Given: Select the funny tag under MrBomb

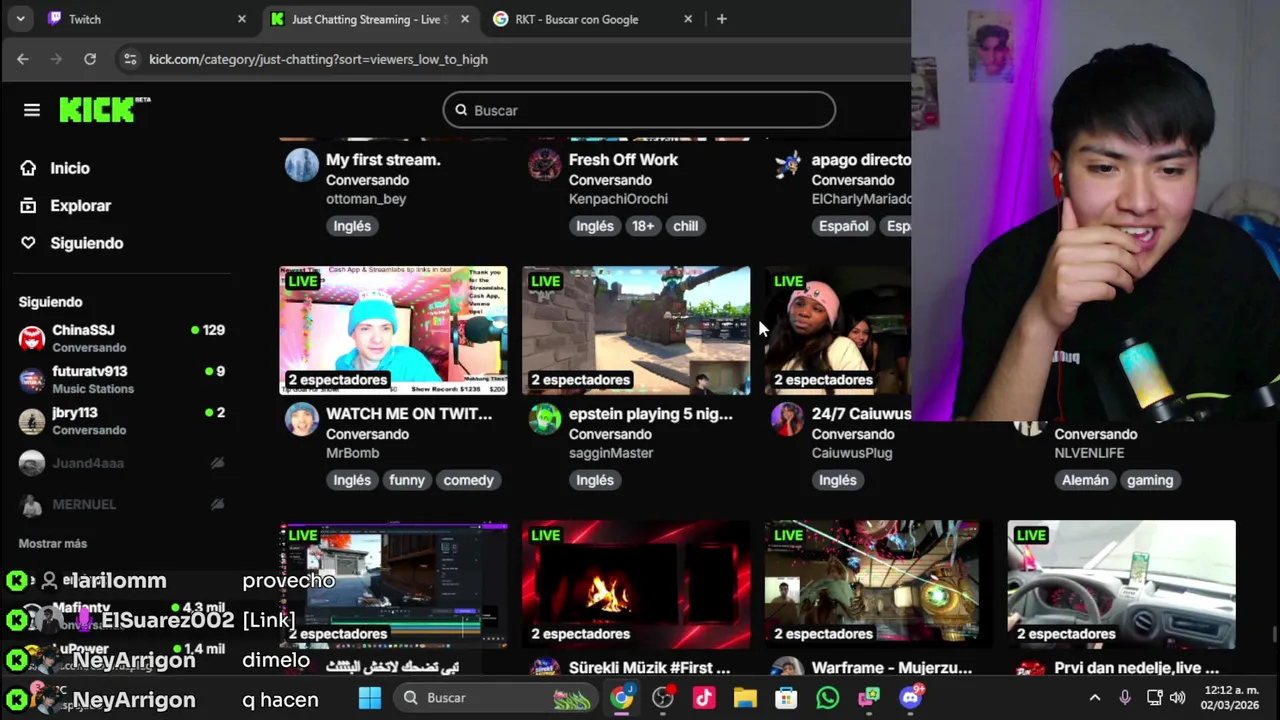Looking at the screenshot, I should pyautogui.click(x=407, y=480).
